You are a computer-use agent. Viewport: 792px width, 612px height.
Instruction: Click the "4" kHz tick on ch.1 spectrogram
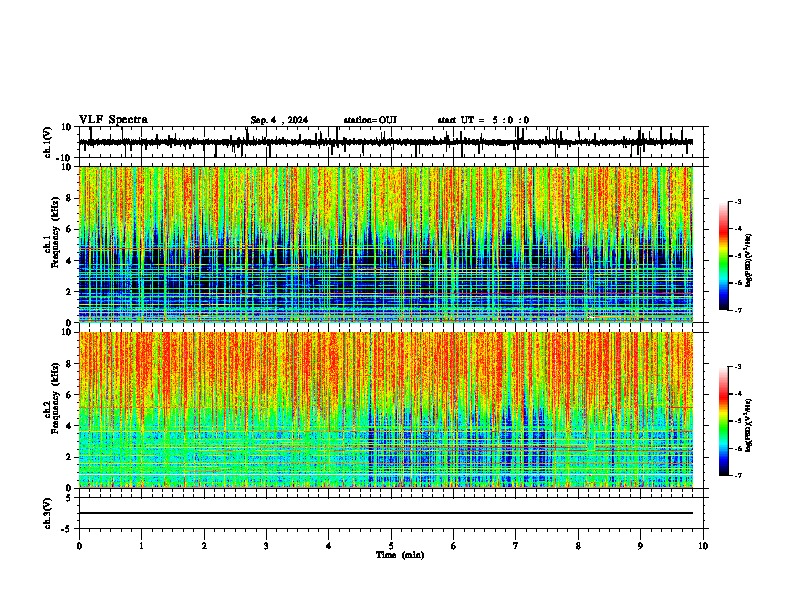[69, 261]
